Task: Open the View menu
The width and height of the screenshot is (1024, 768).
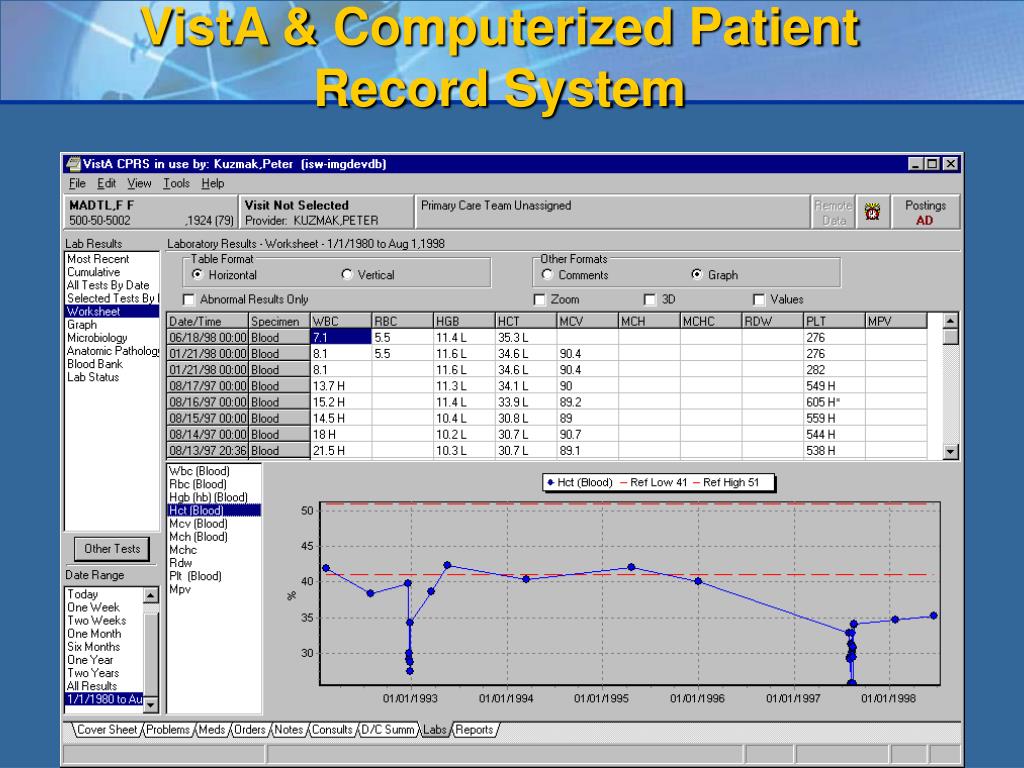Action: click(x=139, y=184)
